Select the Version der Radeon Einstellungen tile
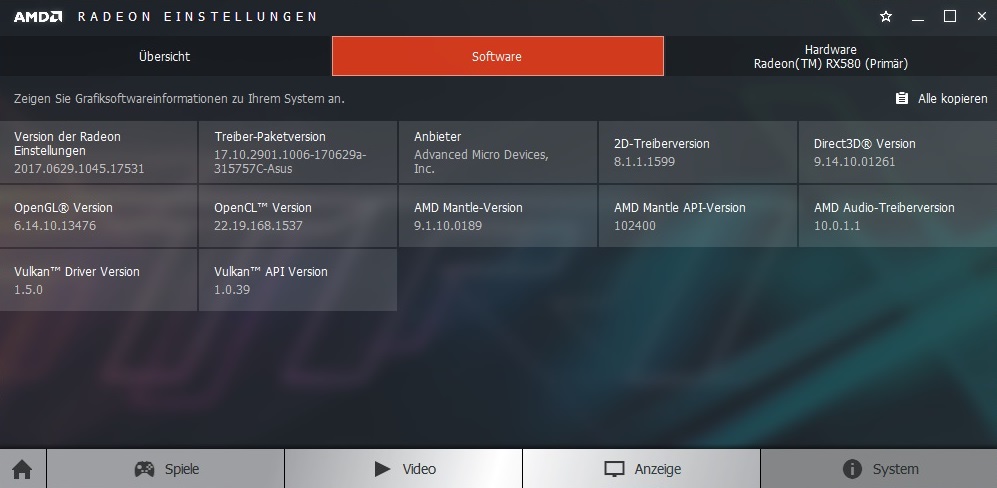 click(99, 152)
